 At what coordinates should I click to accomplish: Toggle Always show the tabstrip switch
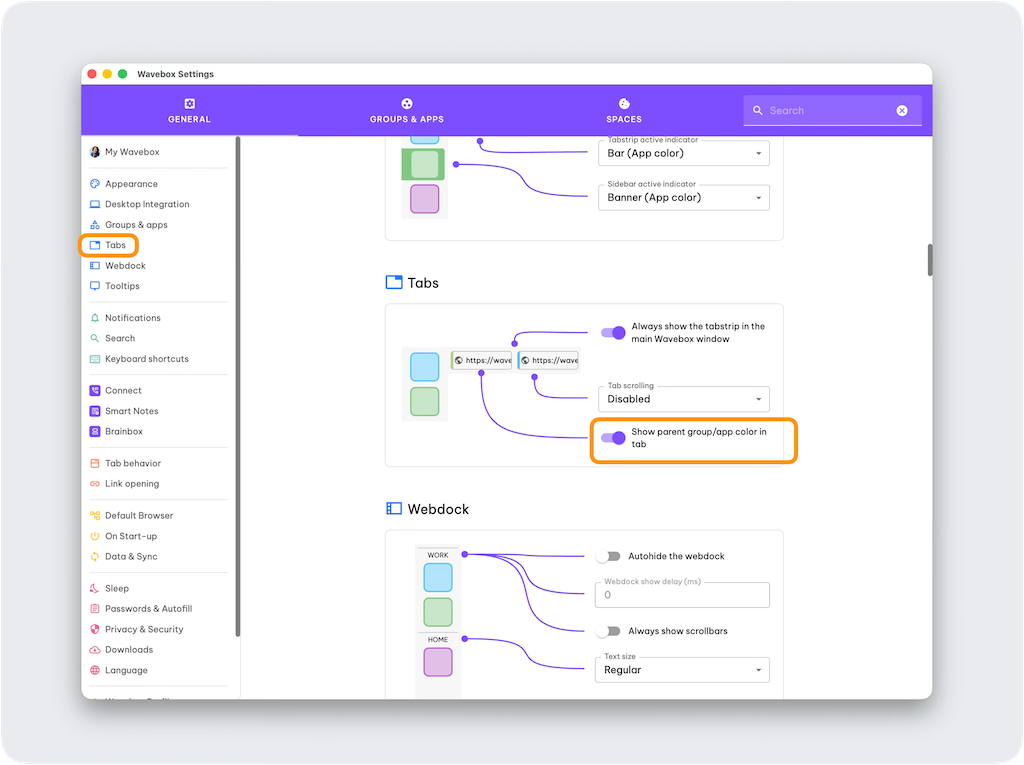point(613,333)
